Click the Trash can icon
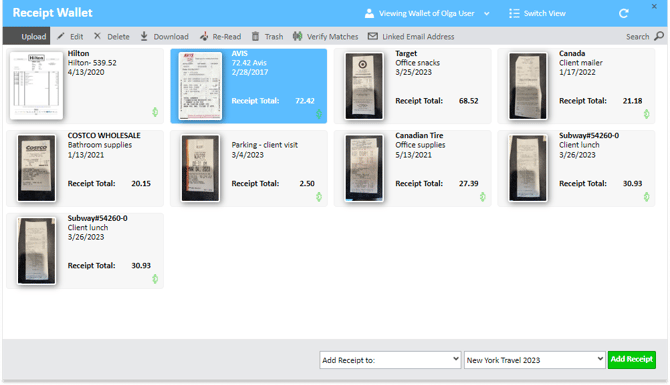Screen dimensions: 670x385 (x=256, y=36)
